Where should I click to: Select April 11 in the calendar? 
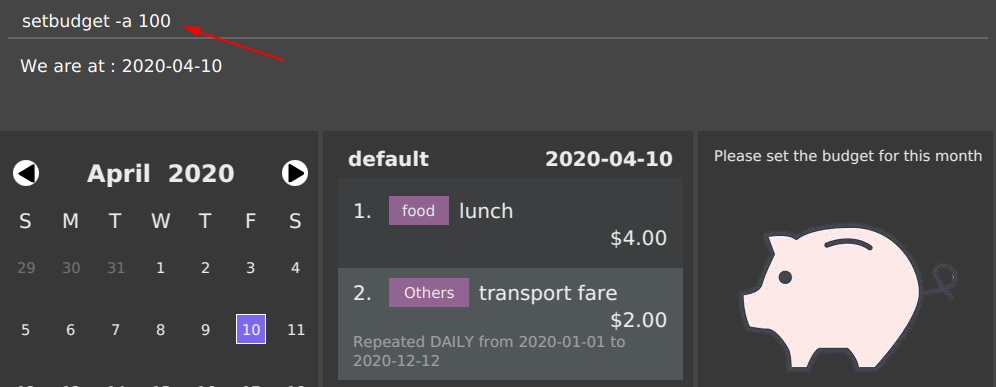(295, 329)
